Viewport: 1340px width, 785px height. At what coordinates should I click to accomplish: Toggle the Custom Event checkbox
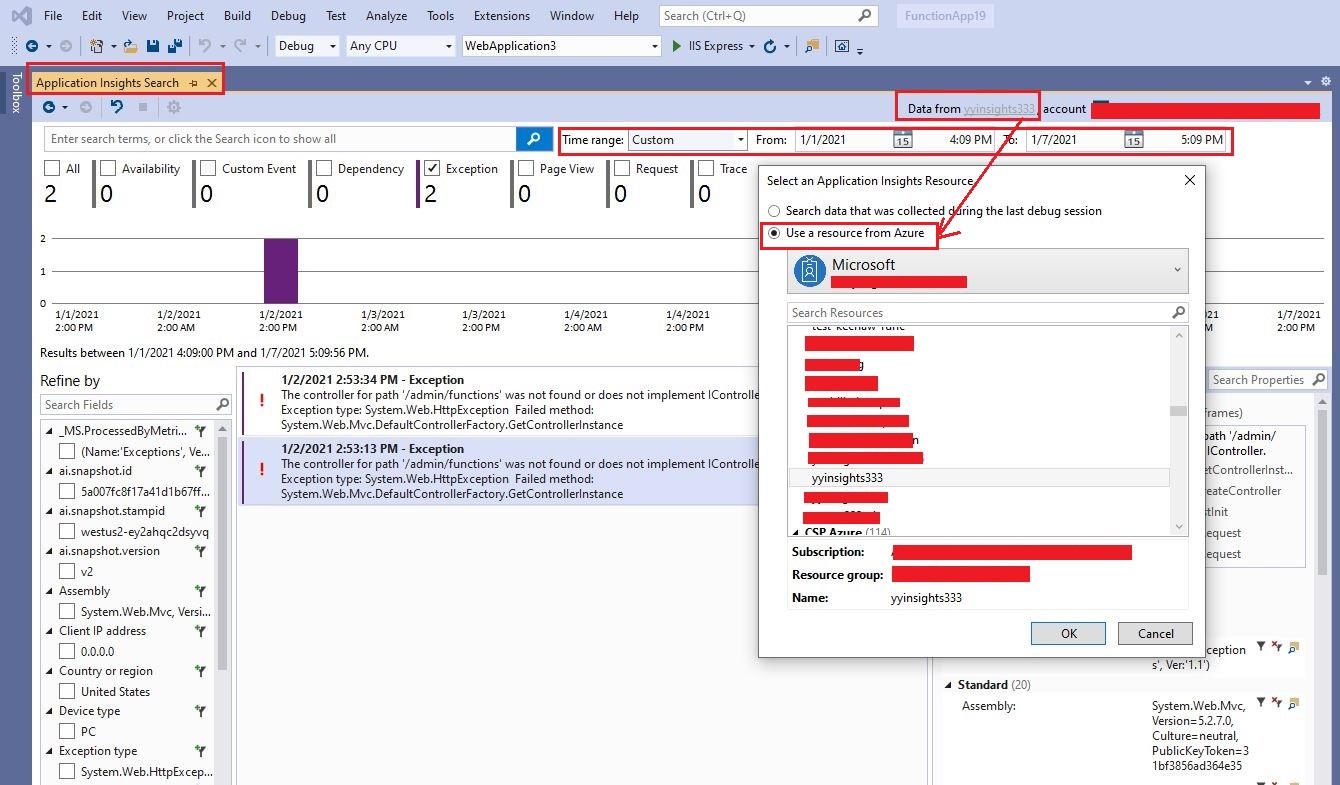click(x=208, y=169)
